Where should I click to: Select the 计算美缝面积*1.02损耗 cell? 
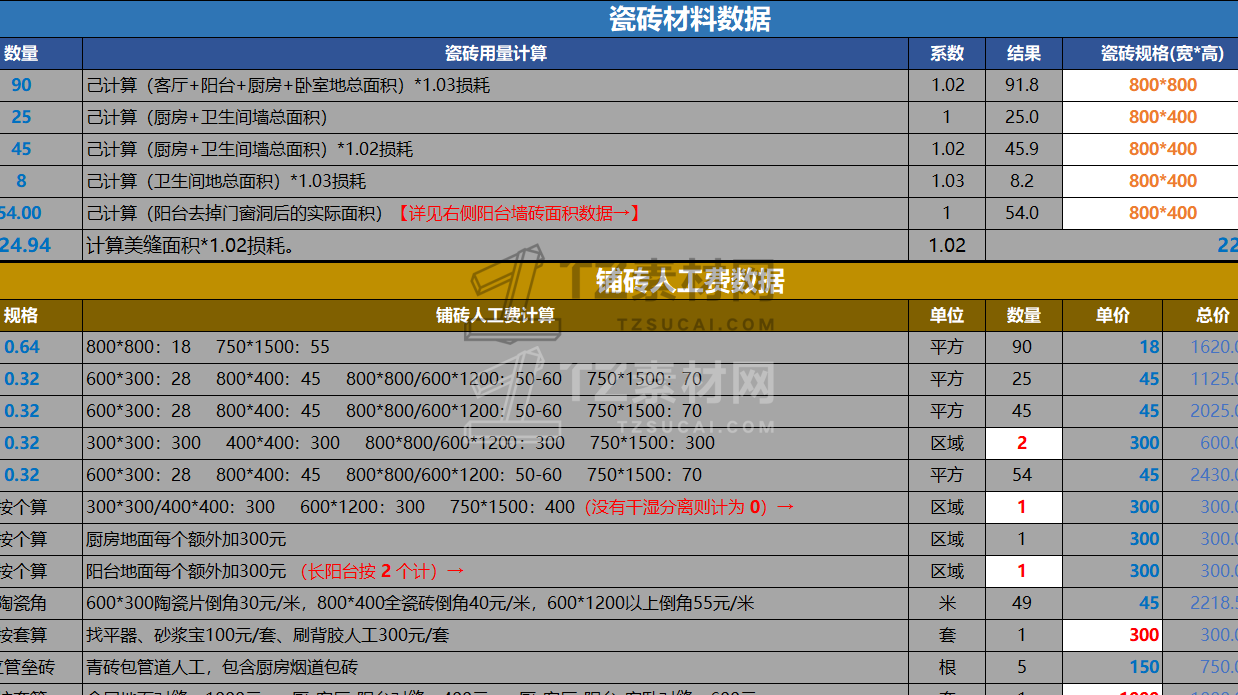tap(496, 245)
